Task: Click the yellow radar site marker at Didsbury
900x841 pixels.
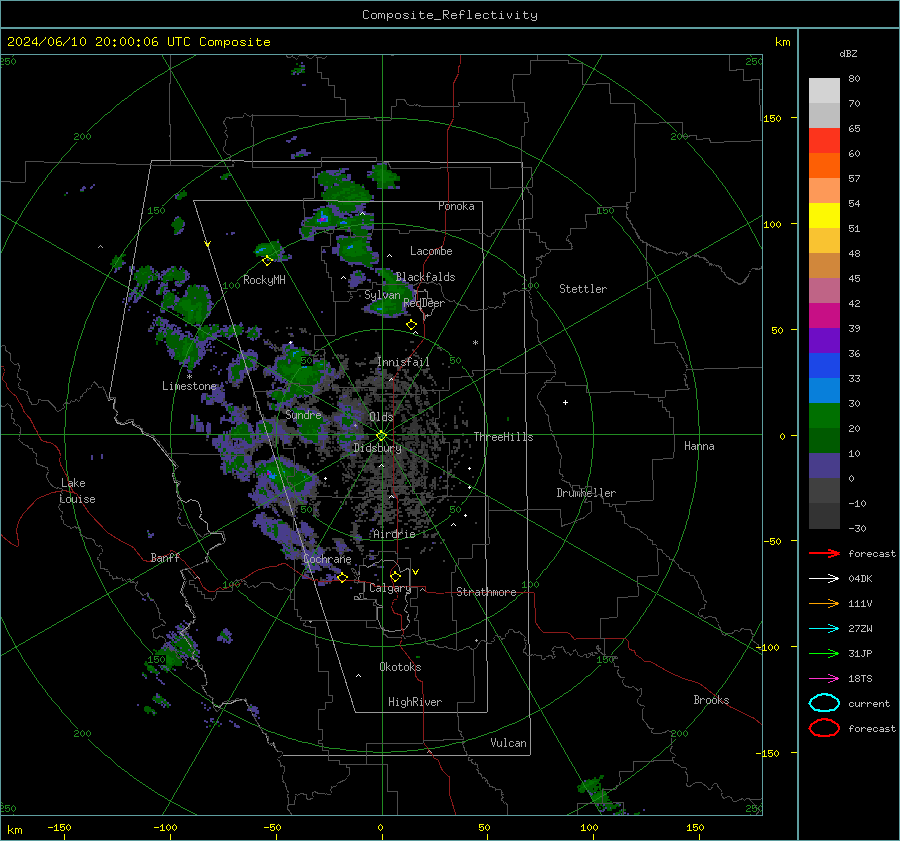Action: [382, 436]
